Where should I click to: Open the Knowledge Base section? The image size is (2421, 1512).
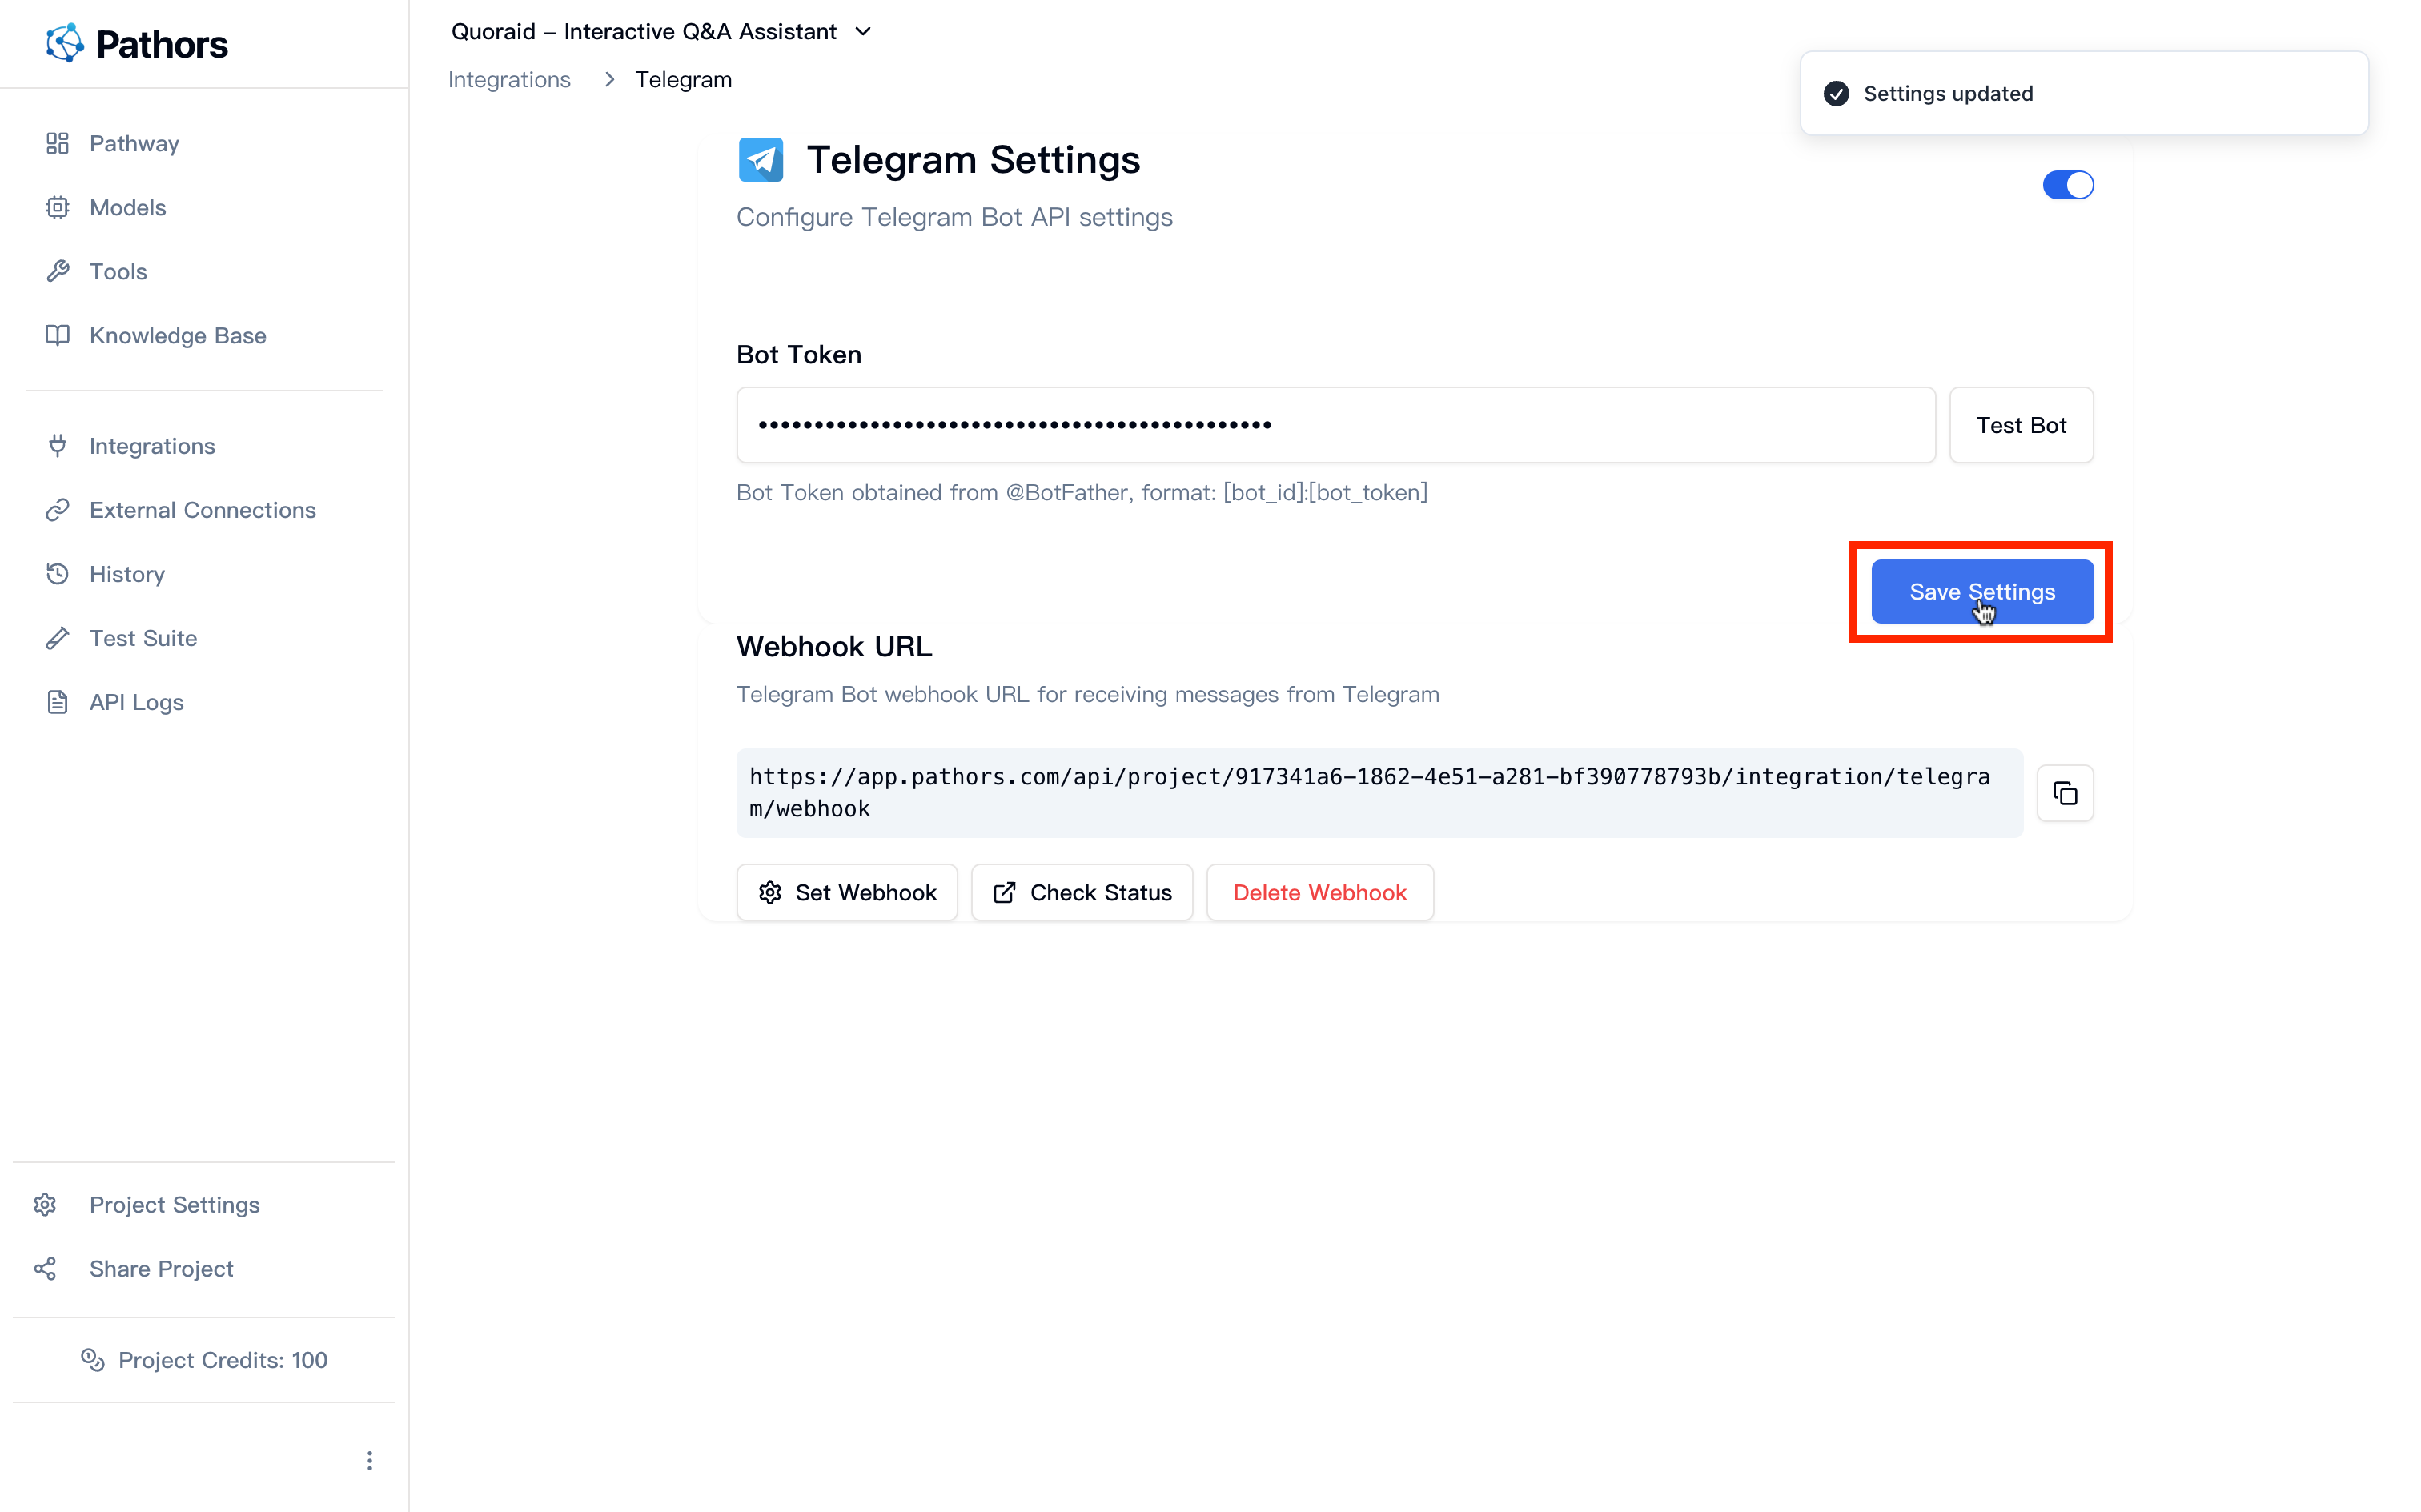pyautogui.click(x=177, y=335)
